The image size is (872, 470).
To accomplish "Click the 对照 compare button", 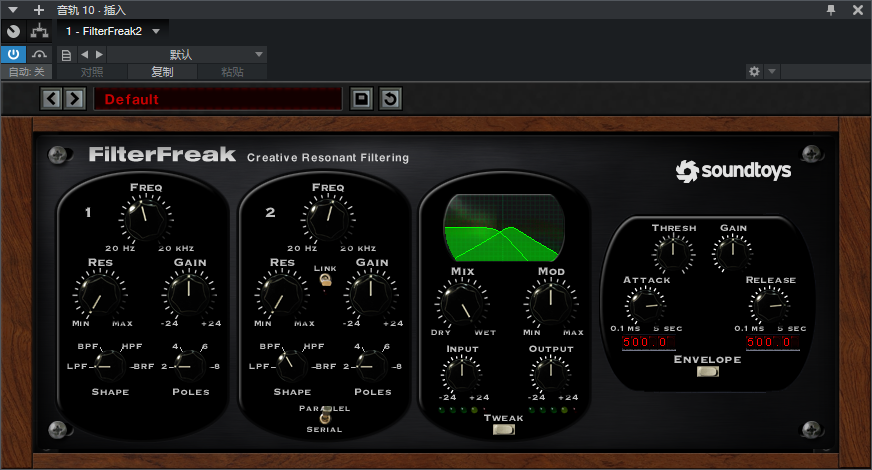I will pos(92,72).
